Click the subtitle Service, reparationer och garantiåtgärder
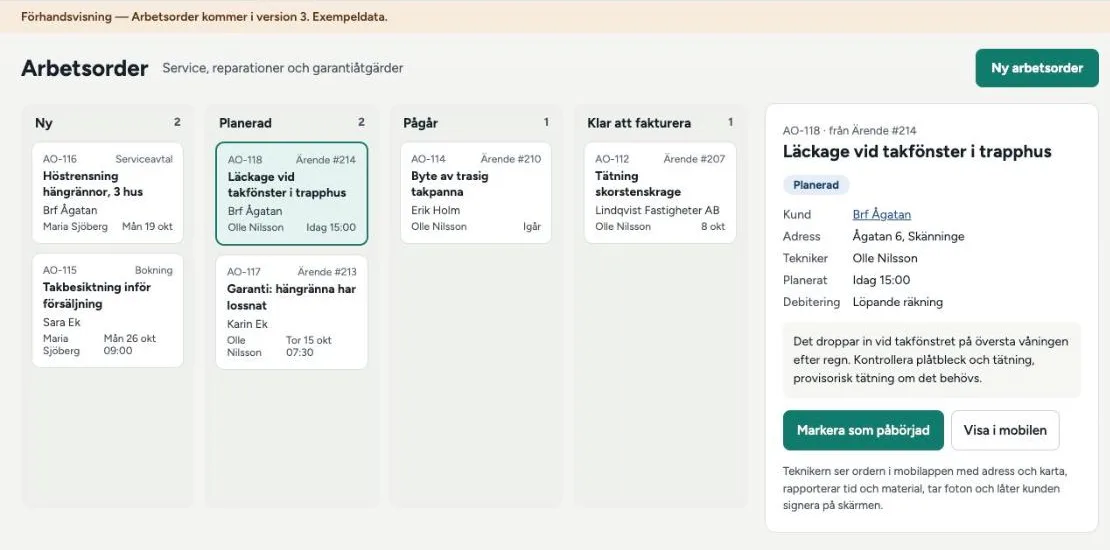 coord(282,68)
